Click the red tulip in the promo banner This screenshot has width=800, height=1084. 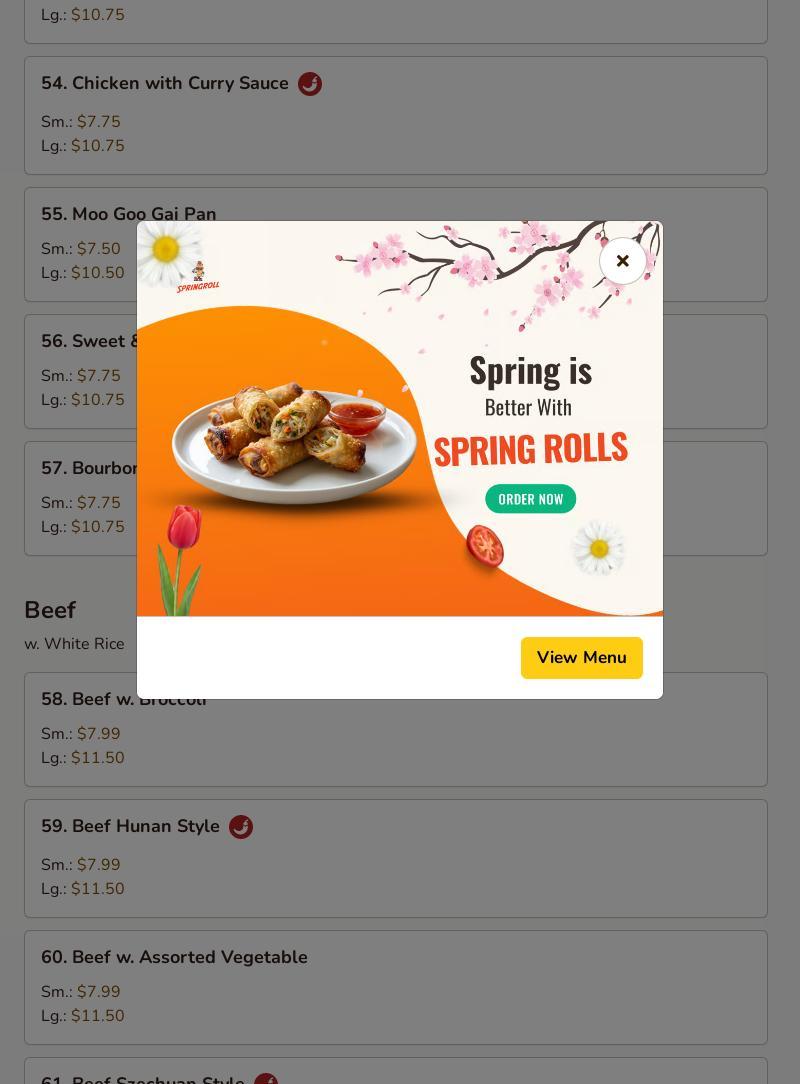pyautogui.click(x=180, y=559)
